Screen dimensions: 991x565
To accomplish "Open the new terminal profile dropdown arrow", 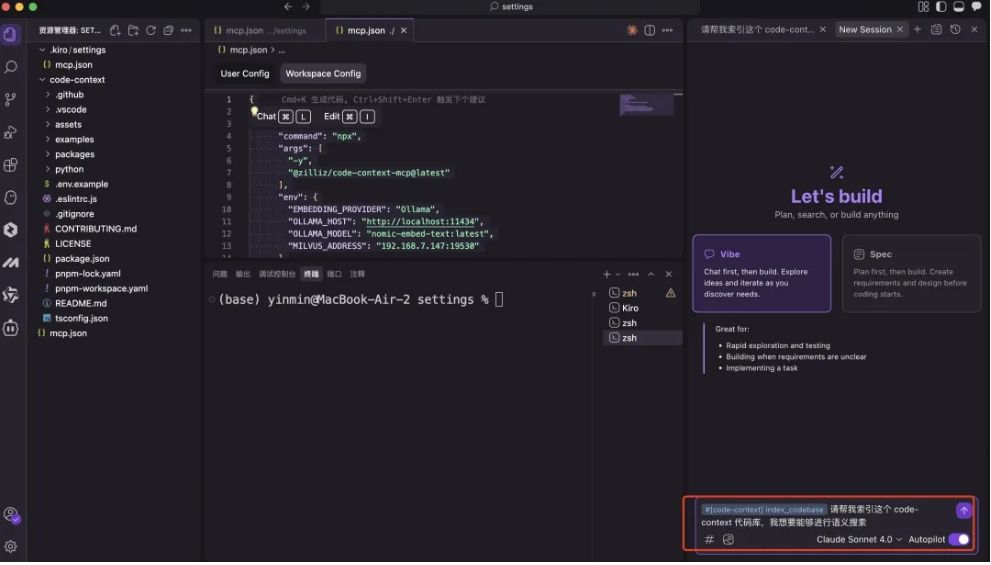I will 617,274.
